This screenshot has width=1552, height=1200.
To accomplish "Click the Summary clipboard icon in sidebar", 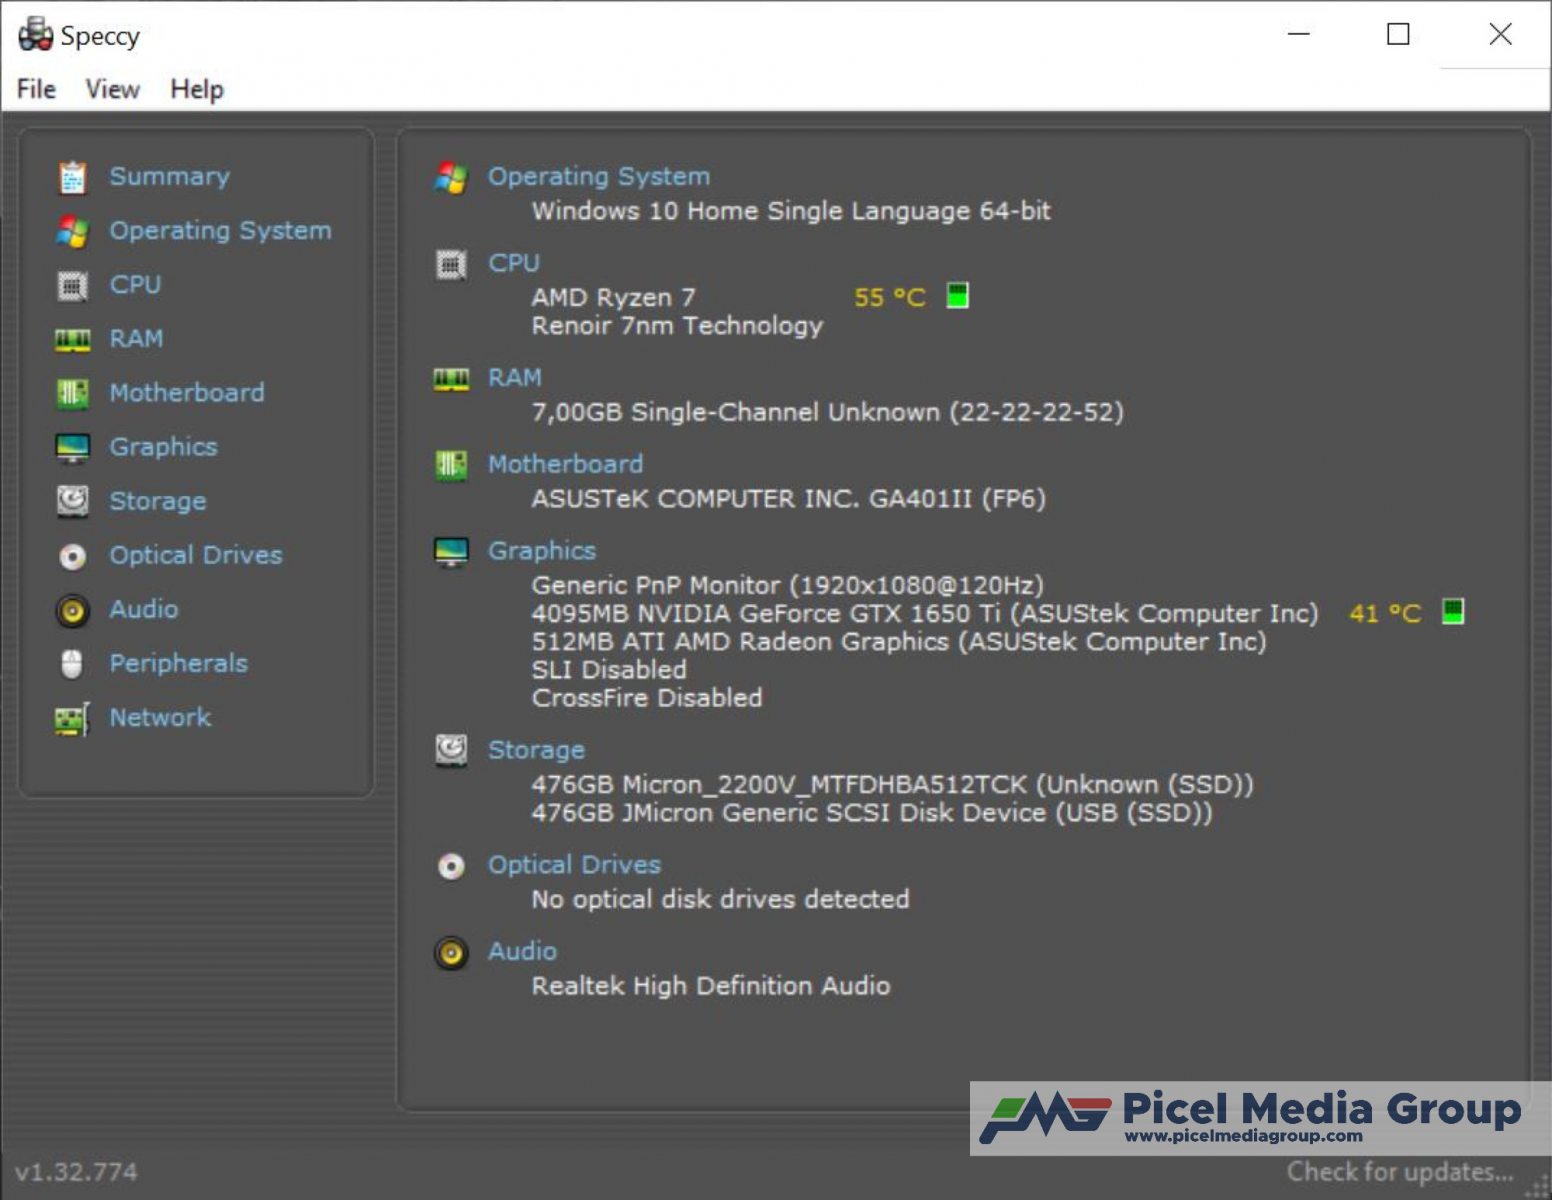I will point(72,177).
